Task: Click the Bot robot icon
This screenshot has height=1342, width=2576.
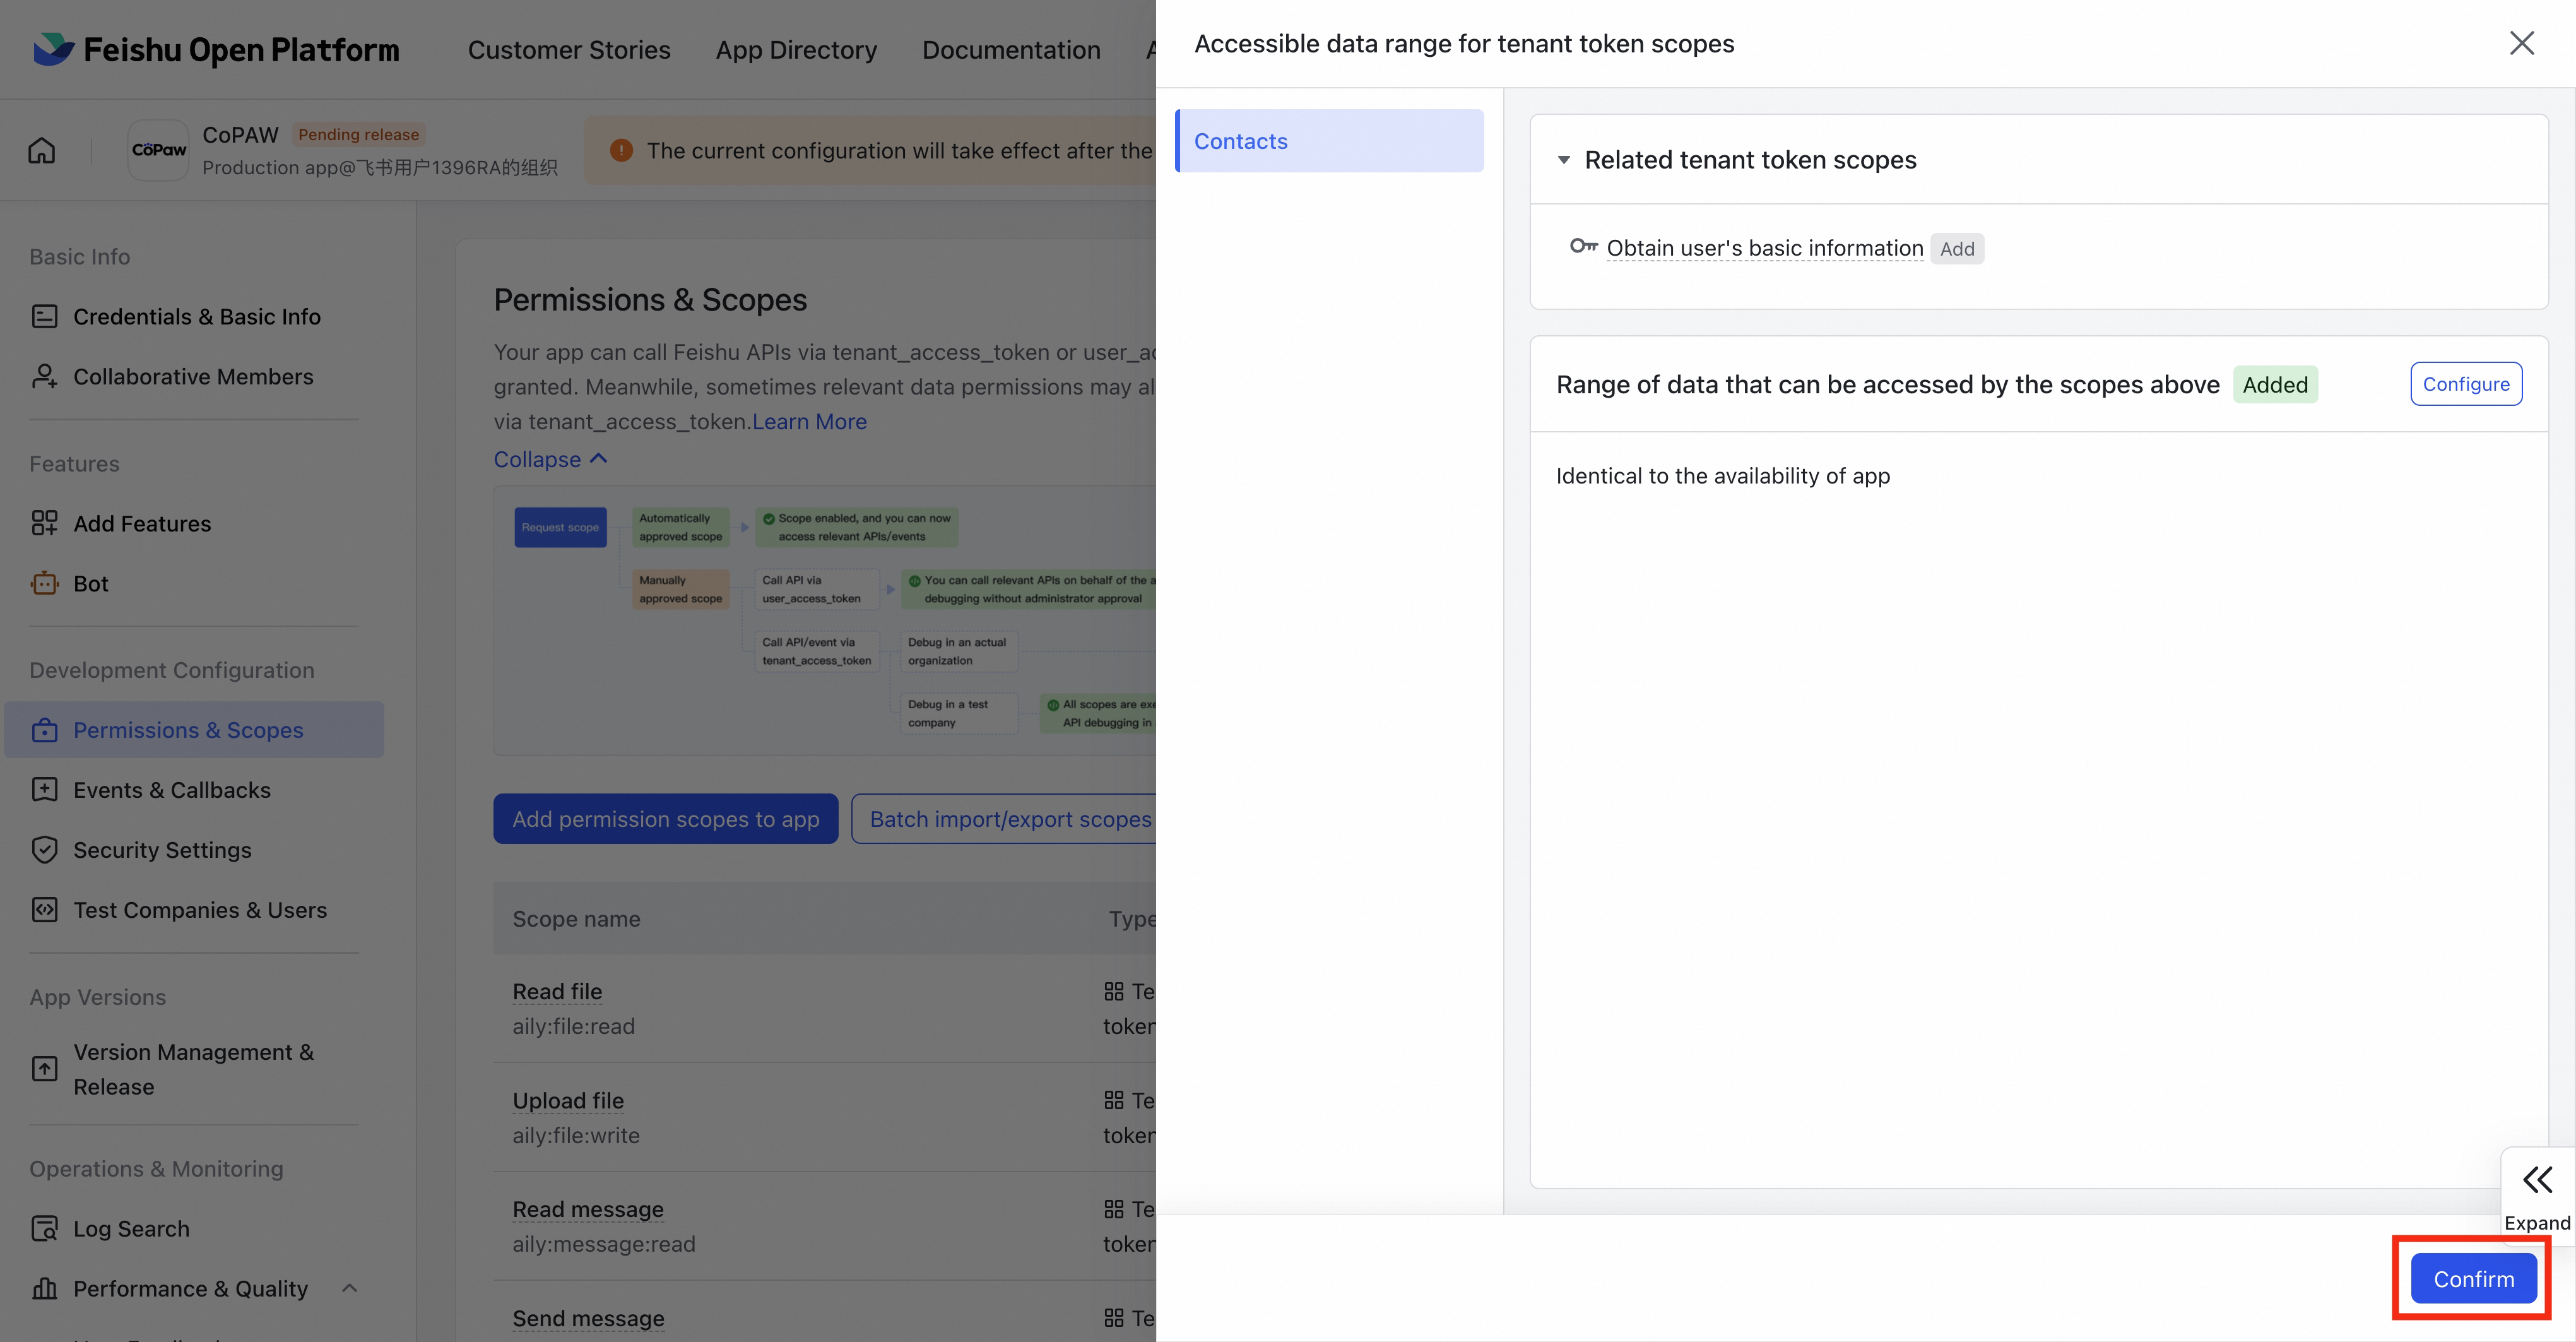Action: (44, 584)
